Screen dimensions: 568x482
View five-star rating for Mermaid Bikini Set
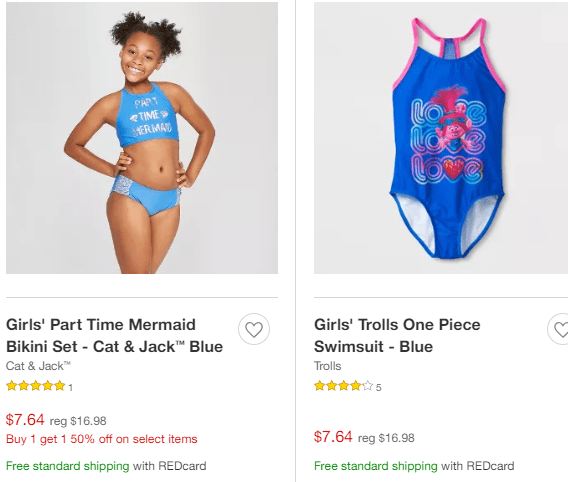(x=36, y=386)
